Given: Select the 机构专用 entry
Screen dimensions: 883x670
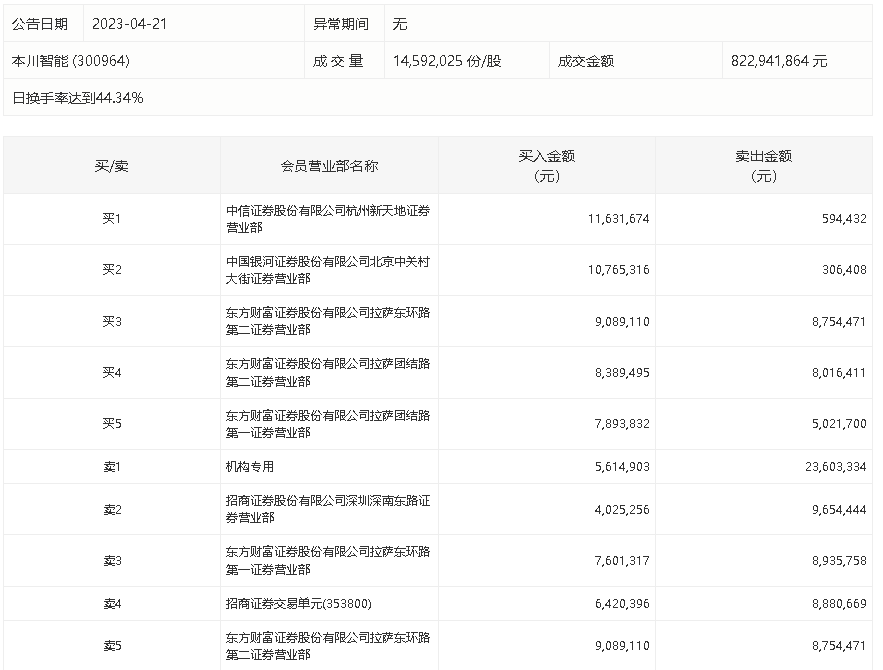Looking at the screenshot, I should pos(250,467).
